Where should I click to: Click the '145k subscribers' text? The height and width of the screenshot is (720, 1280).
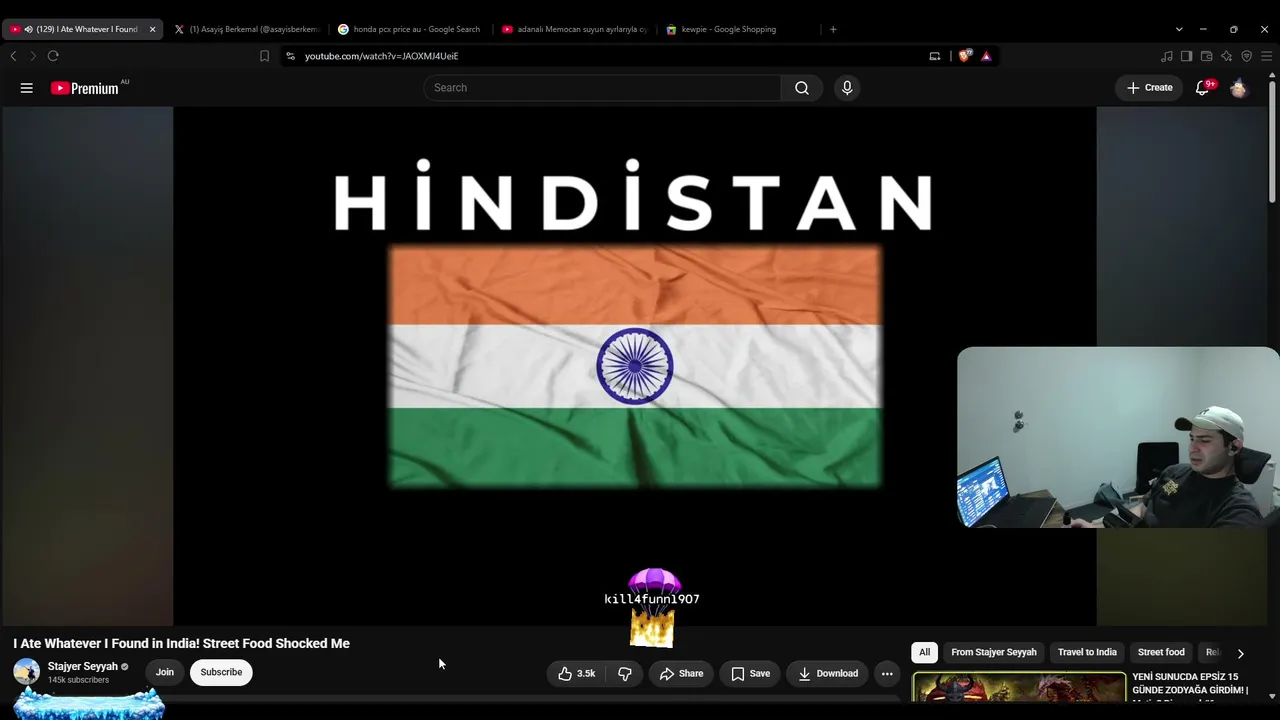(78, 681)
